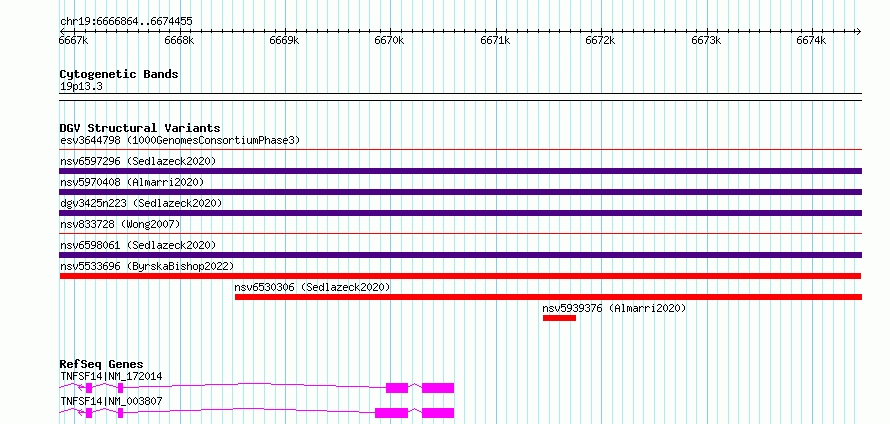890x424 pixels.
Task: Open the dgv3425n223 (Sedlazeck2020) label
Action: coord(141,203)
